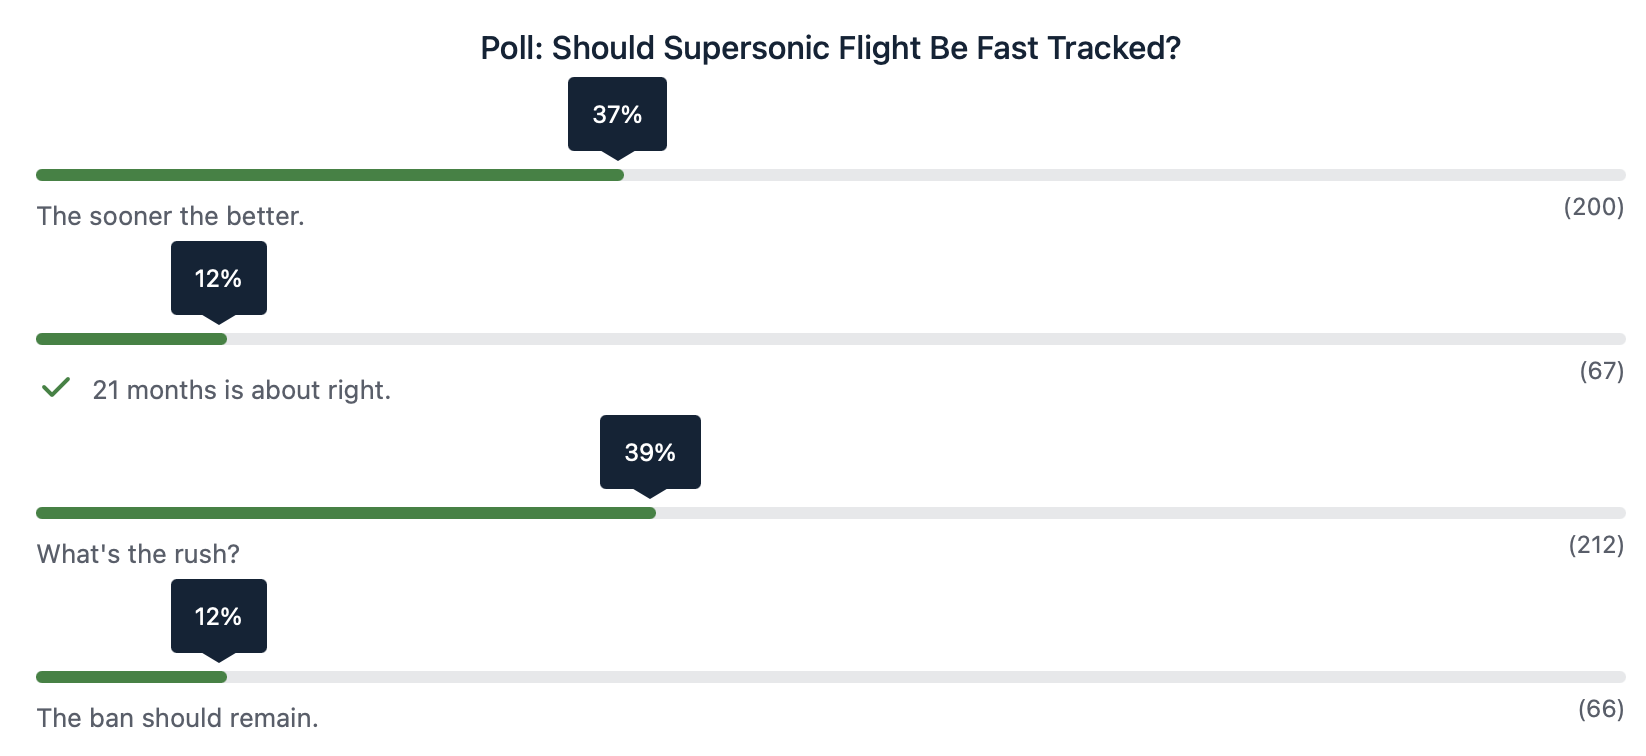Click the (67) vote count
This screenshot has height=756, width=1646.
(1601, 371)
